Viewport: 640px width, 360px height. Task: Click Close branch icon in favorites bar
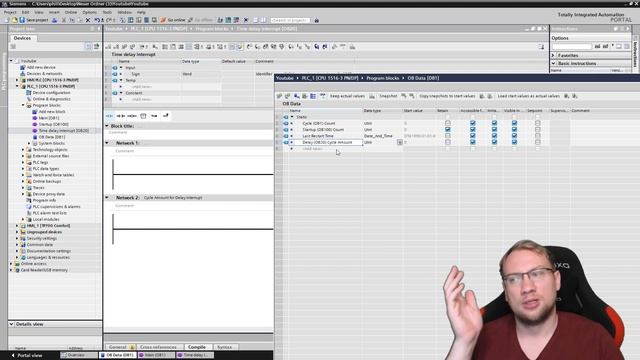[x=165, y=116]
